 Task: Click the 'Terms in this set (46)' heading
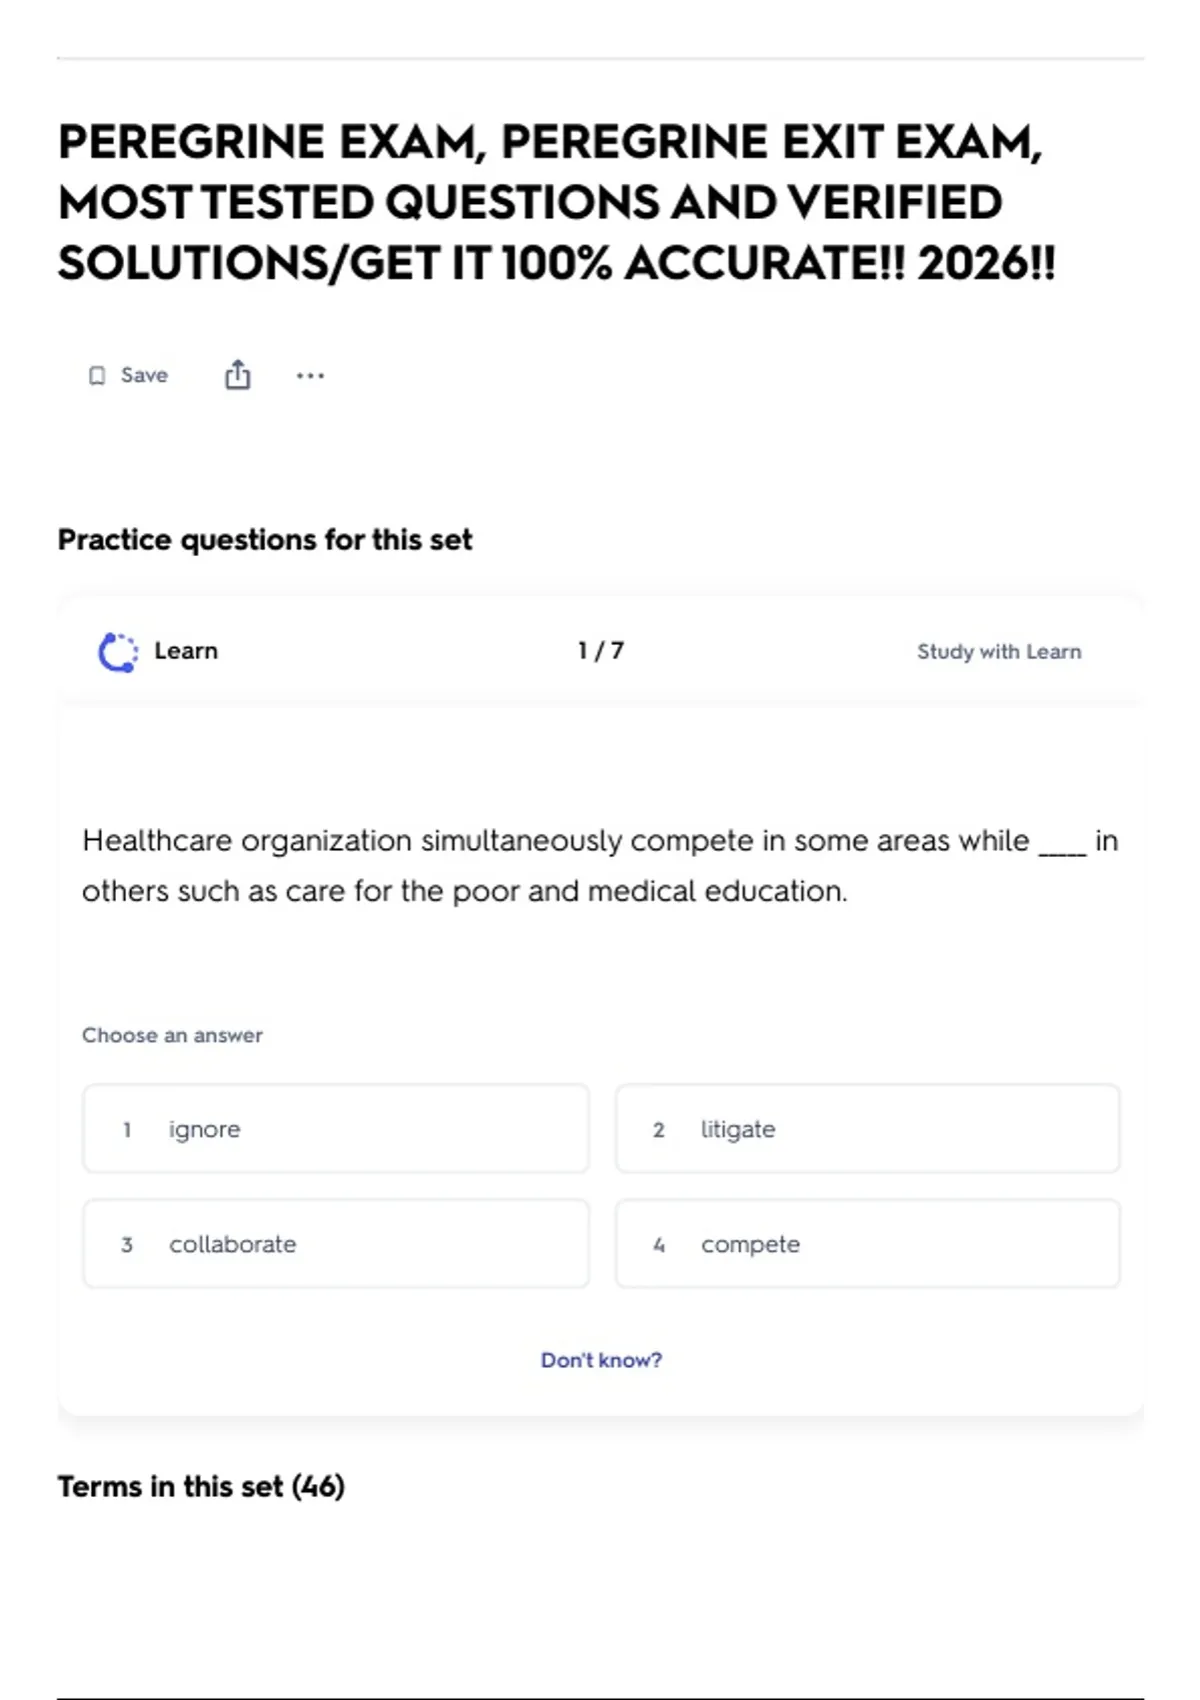[201, 1487]
